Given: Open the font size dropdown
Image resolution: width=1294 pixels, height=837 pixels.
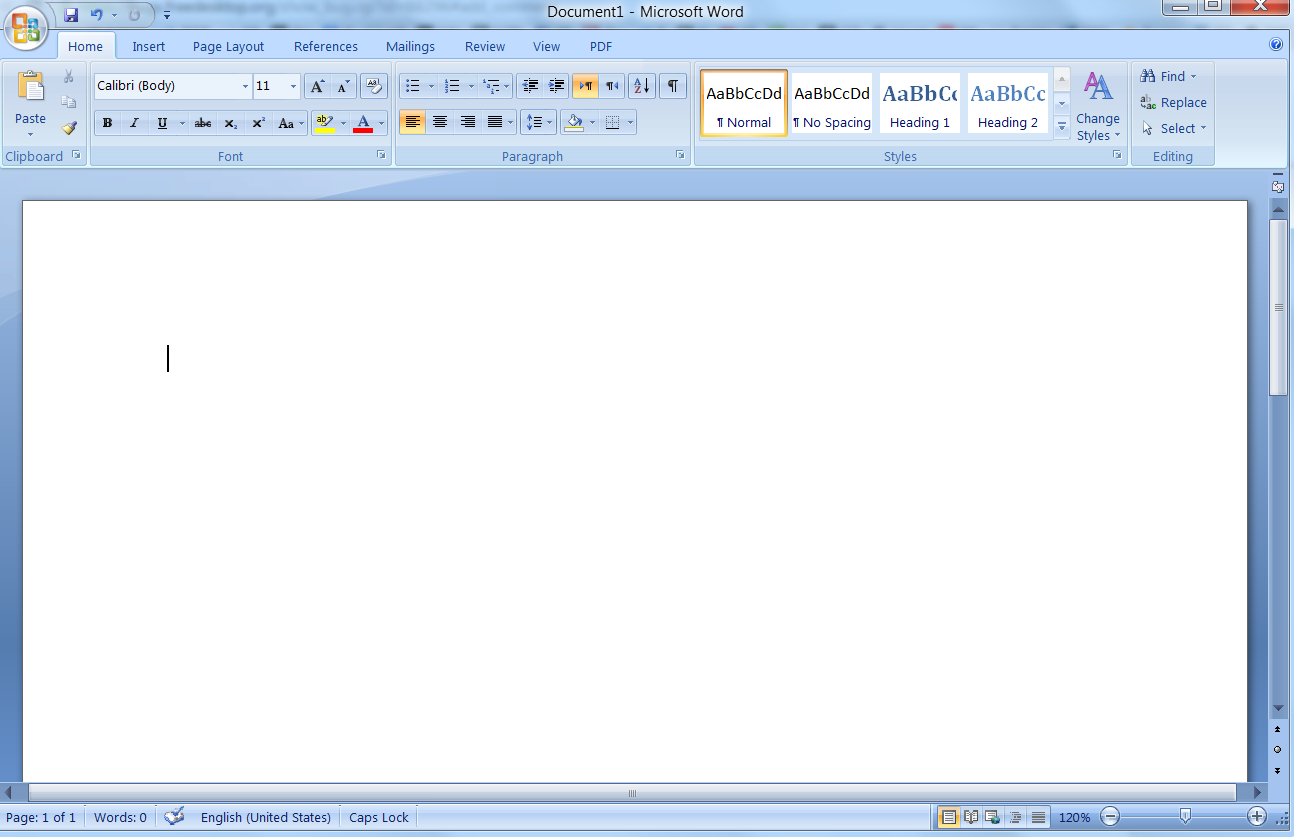Looking at the screenshot, I should point(293,87).
